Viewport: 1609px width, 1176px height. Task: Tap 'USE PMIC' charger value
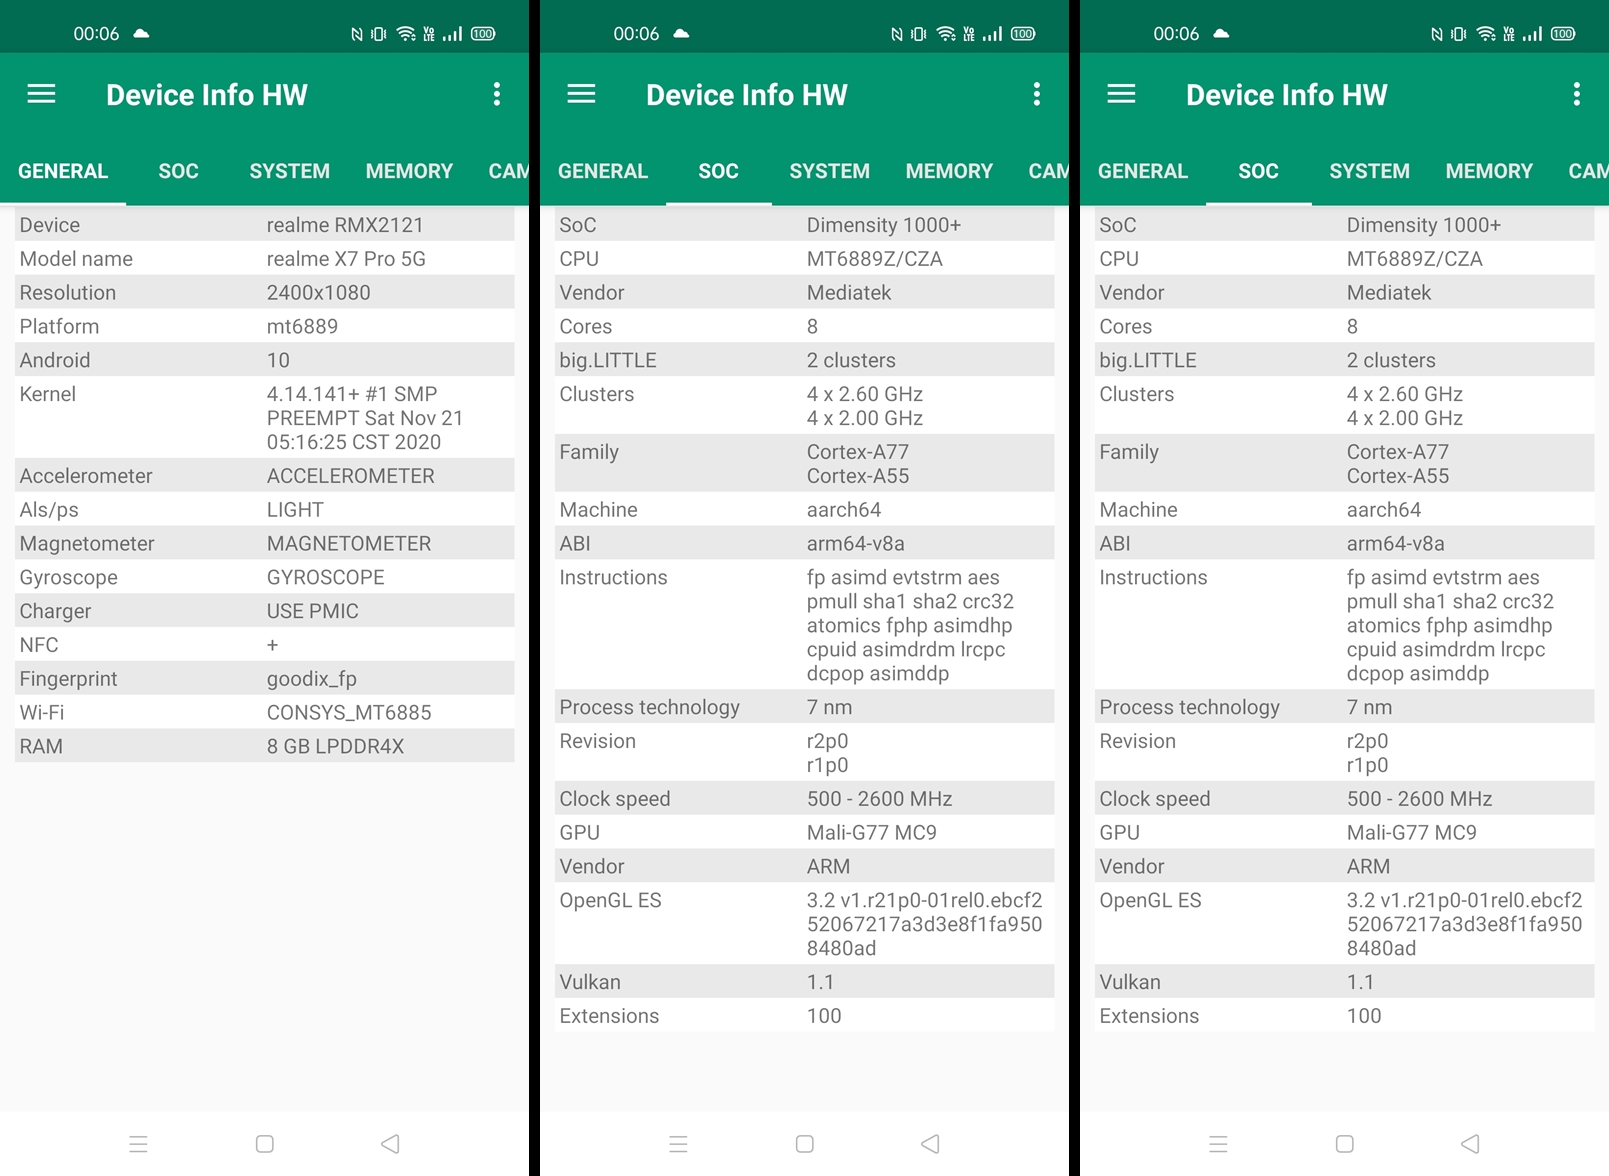pyautogui.click(x=312, y=611)
